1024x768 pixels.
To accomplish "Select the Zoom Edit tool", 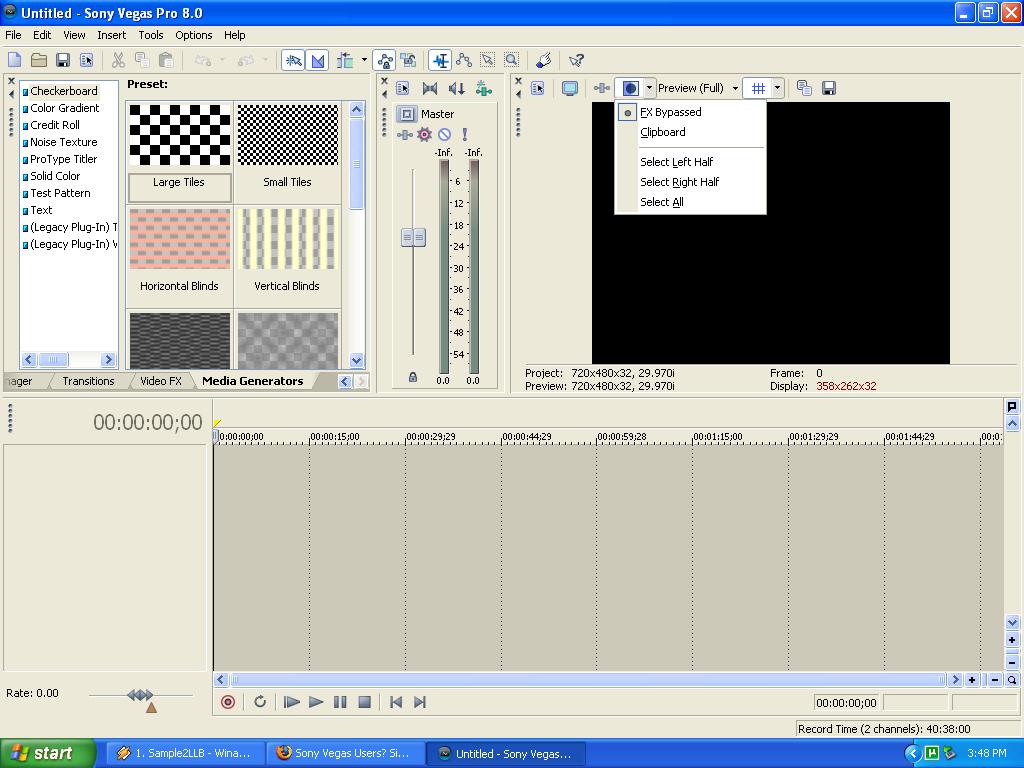I will click(x=512, y=61).
